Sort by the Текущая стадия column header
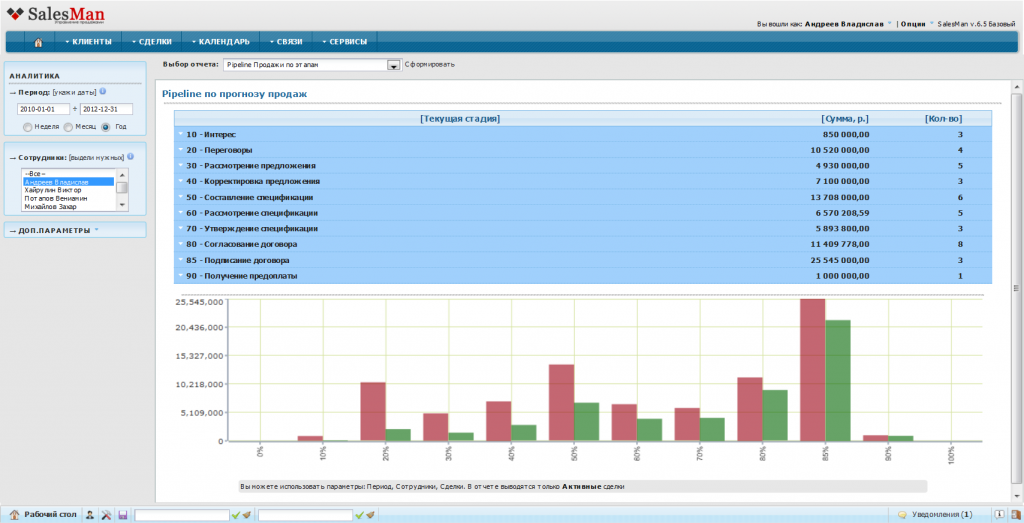1024x523 pixels. (x=460, y=119)
